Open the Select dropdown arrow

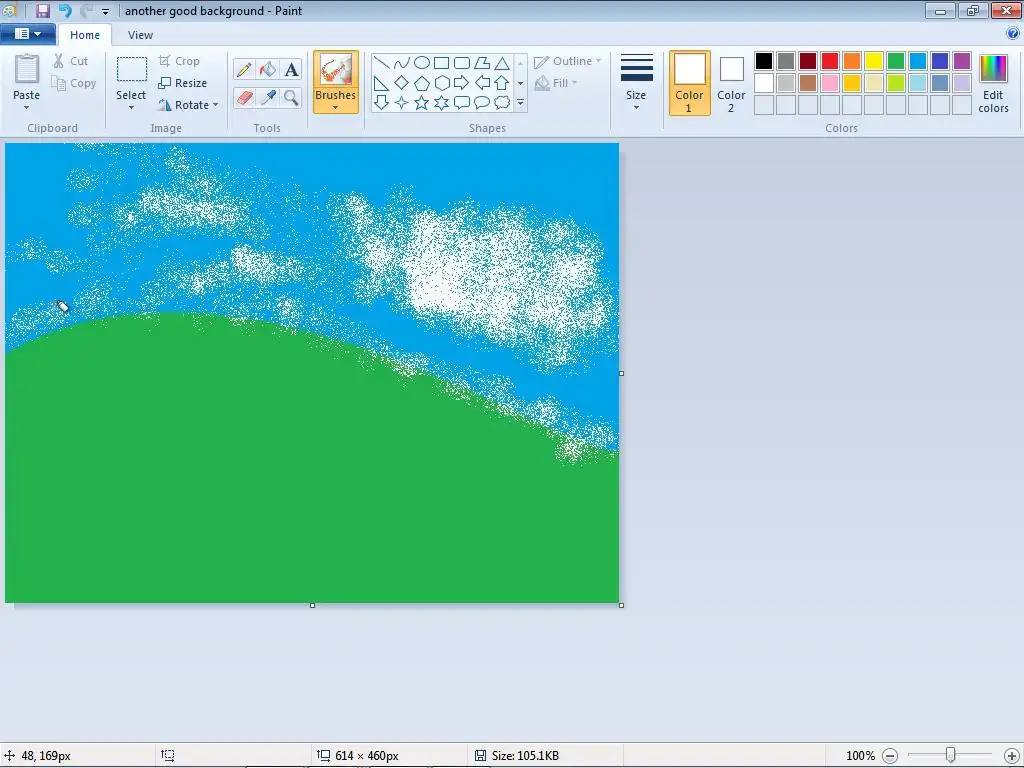(131, 108)
